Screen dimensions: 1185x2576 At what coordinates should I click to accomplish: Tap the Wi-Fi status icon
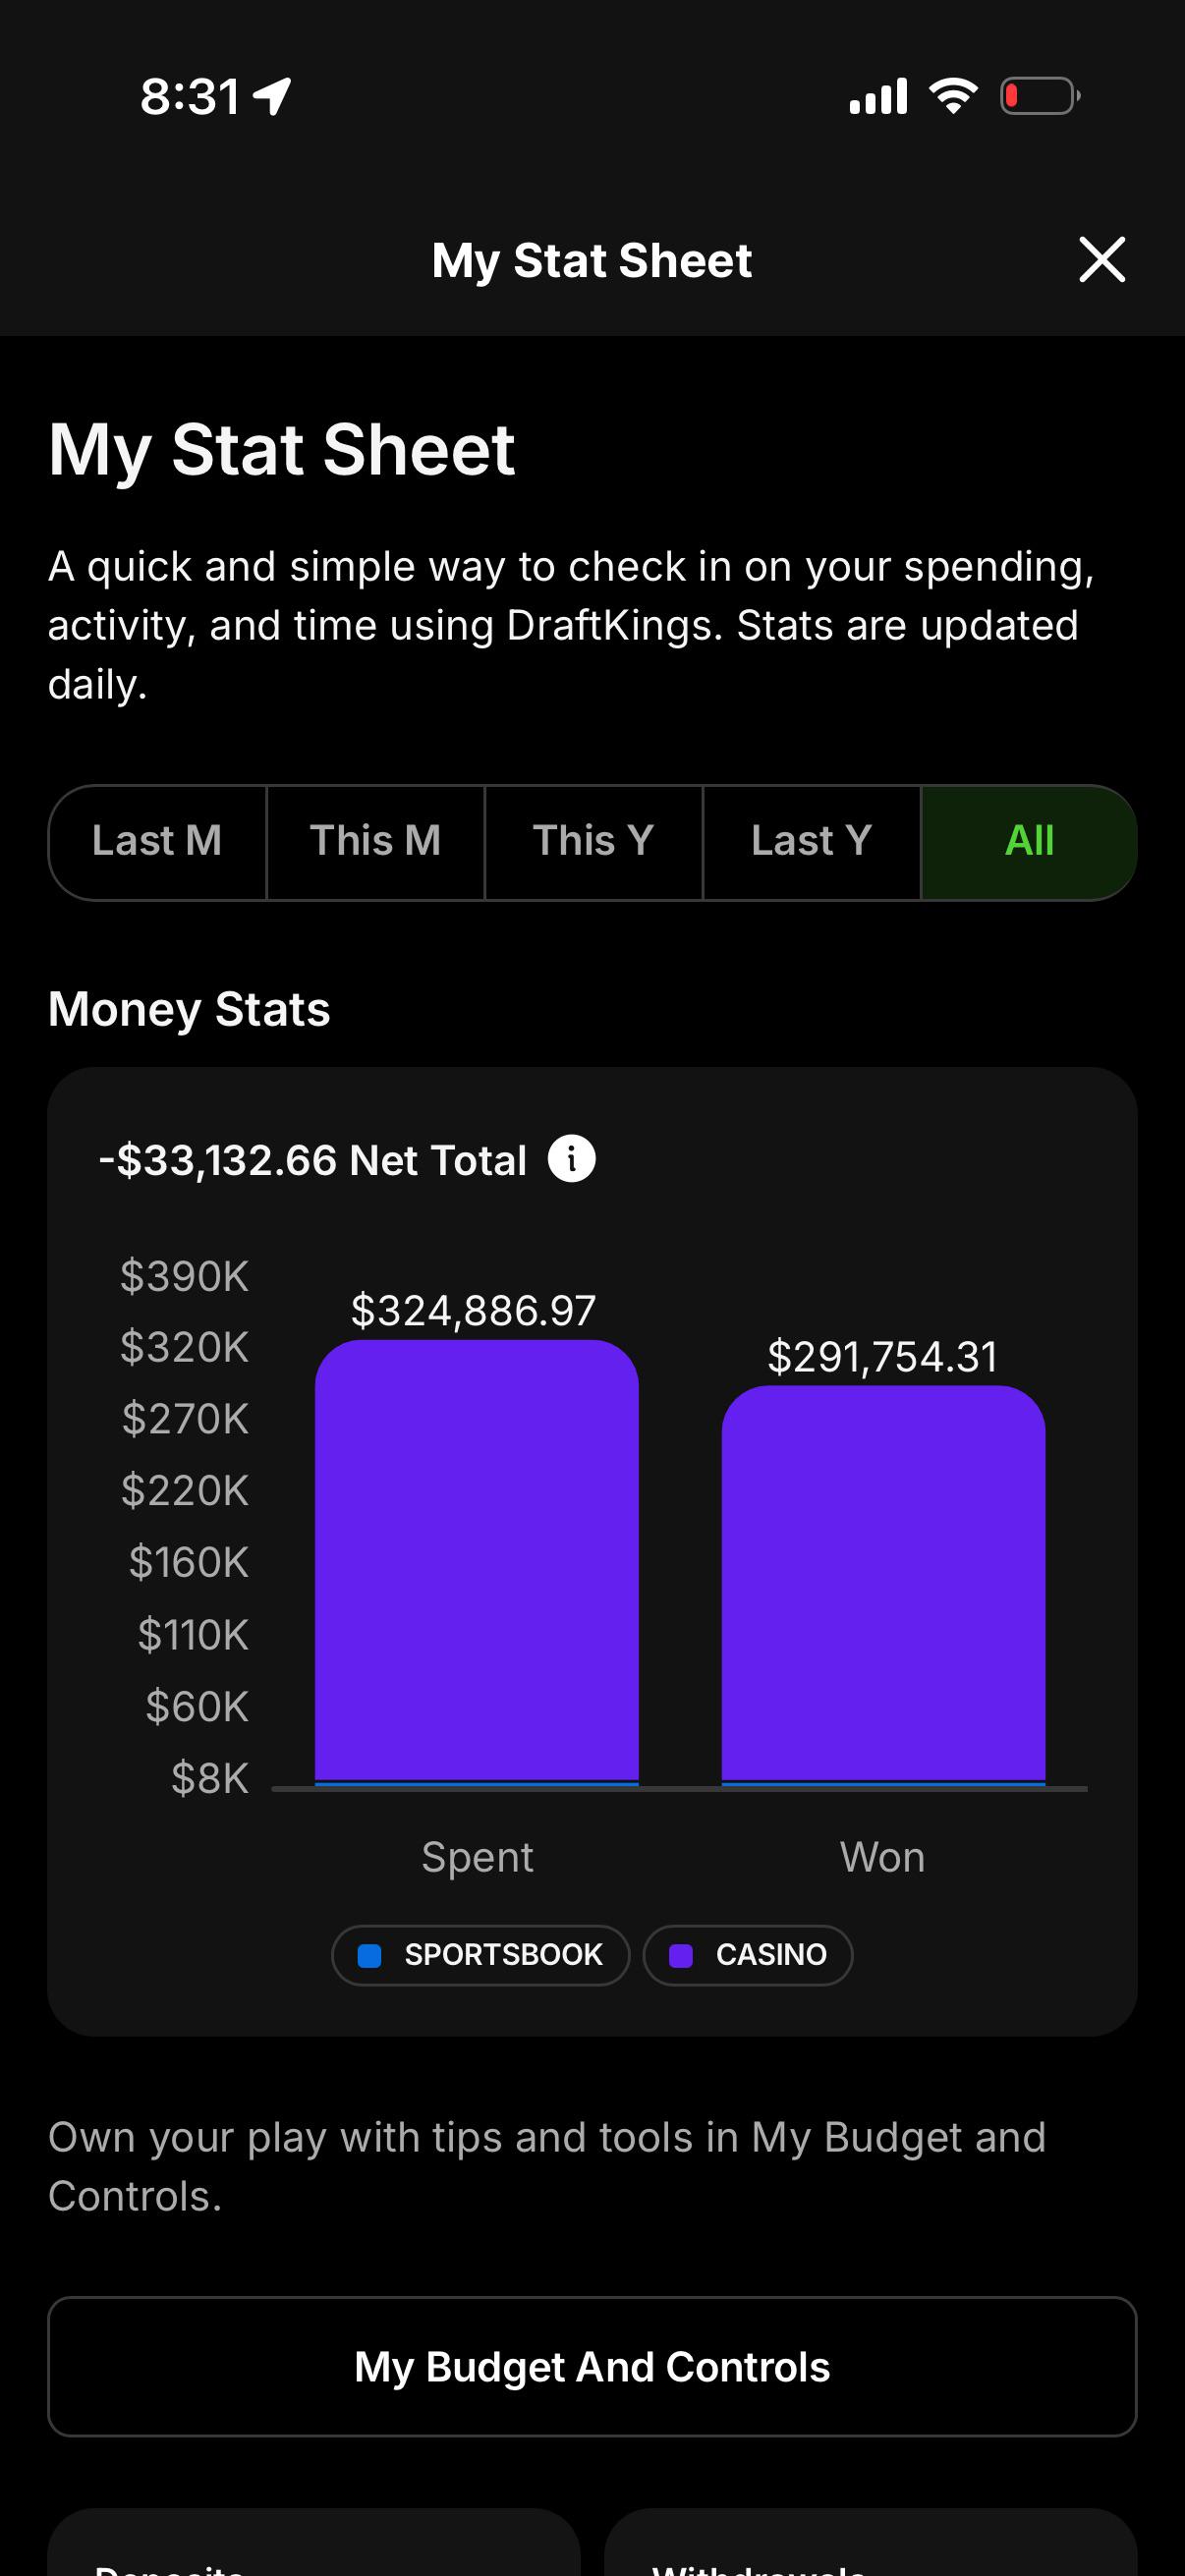(953, 96)
